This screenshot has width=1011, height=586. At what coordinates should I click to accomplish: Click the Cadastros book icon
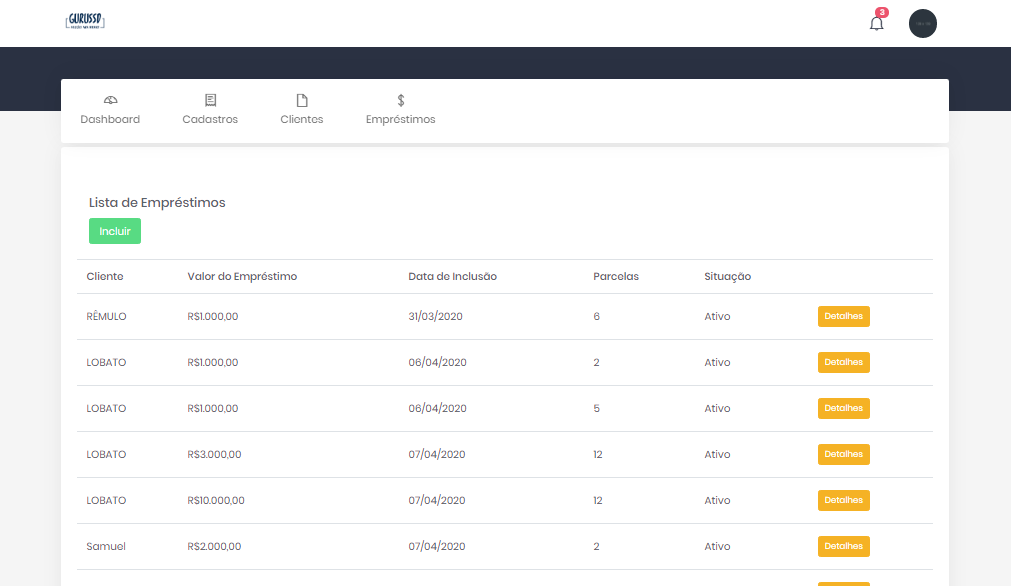click(210, 100)
